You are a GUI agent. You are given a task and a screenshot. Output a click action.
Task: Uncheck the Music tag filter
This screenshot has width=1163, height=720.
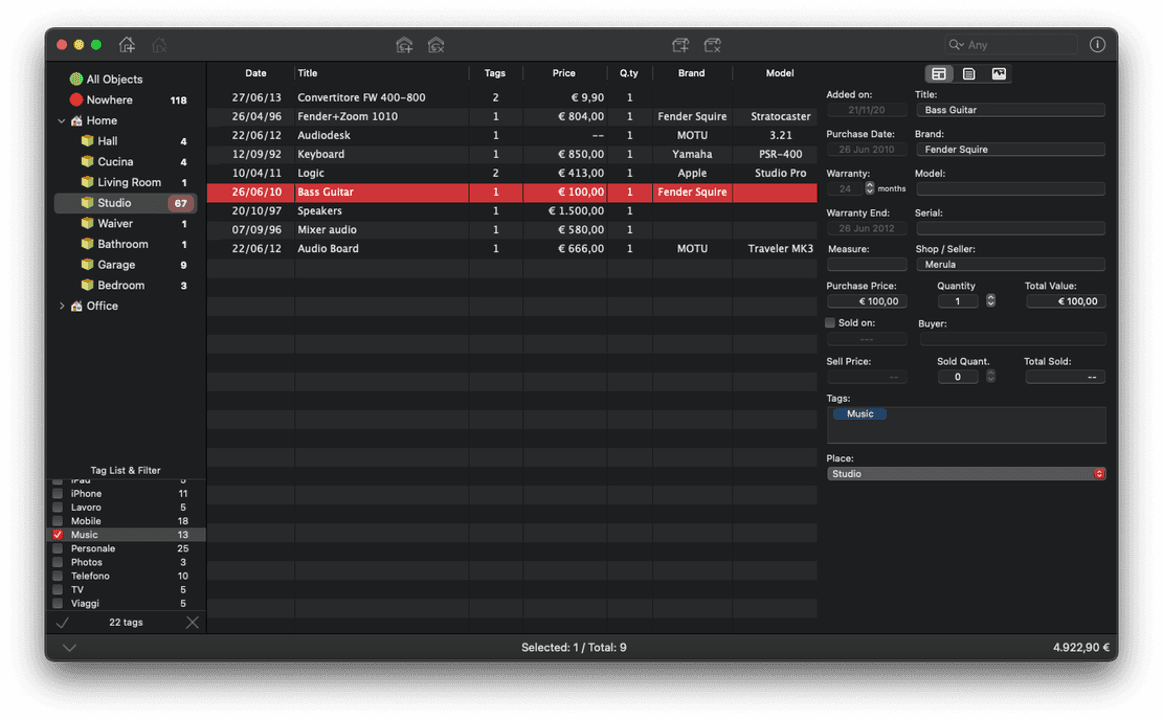click(x=58, y=535)
